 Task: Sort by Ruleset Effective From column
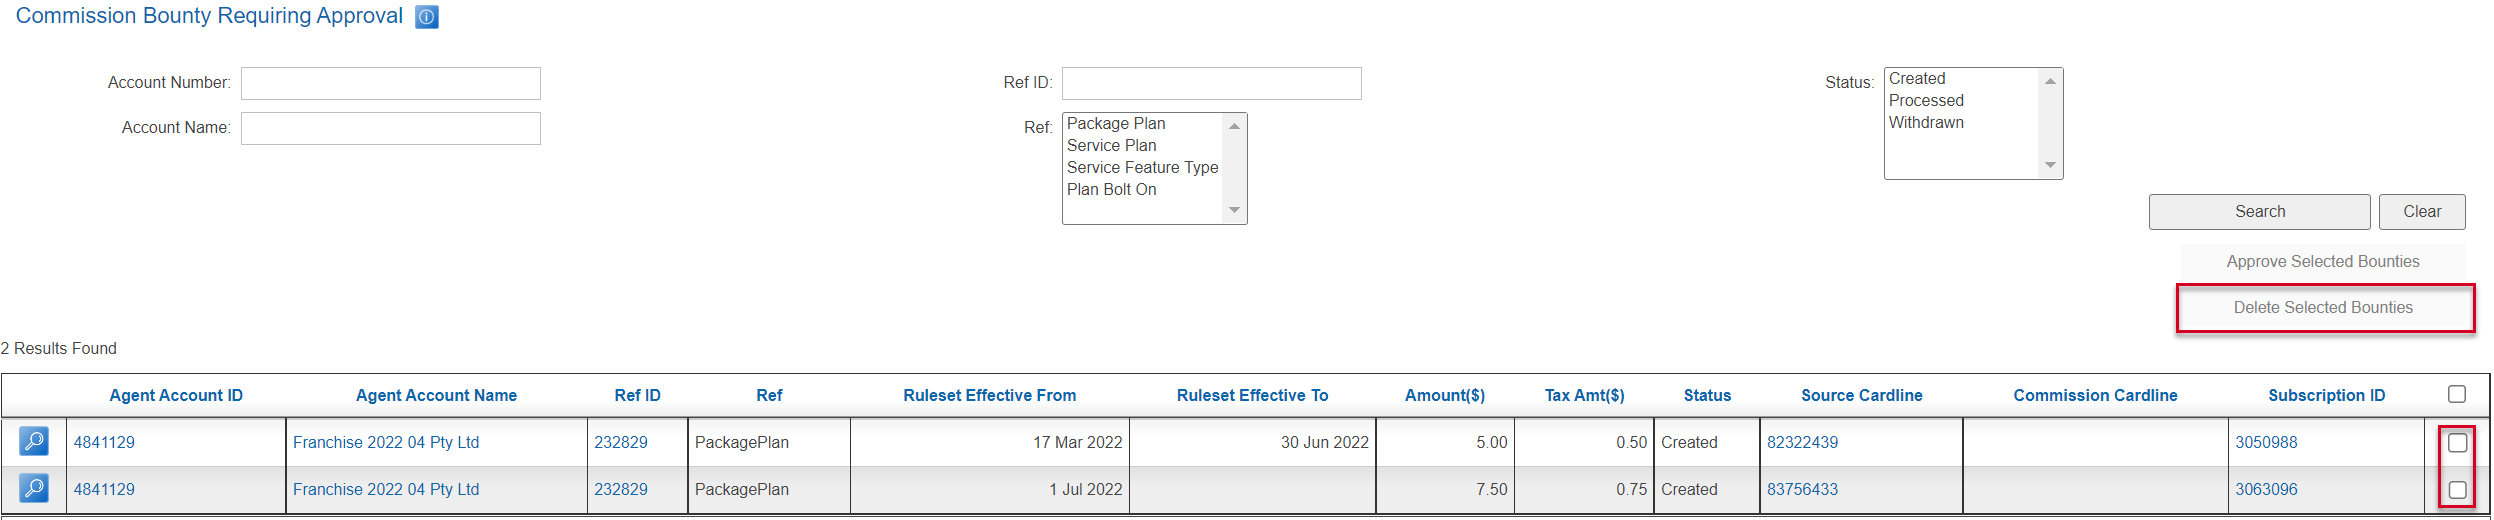pos(989,395)
